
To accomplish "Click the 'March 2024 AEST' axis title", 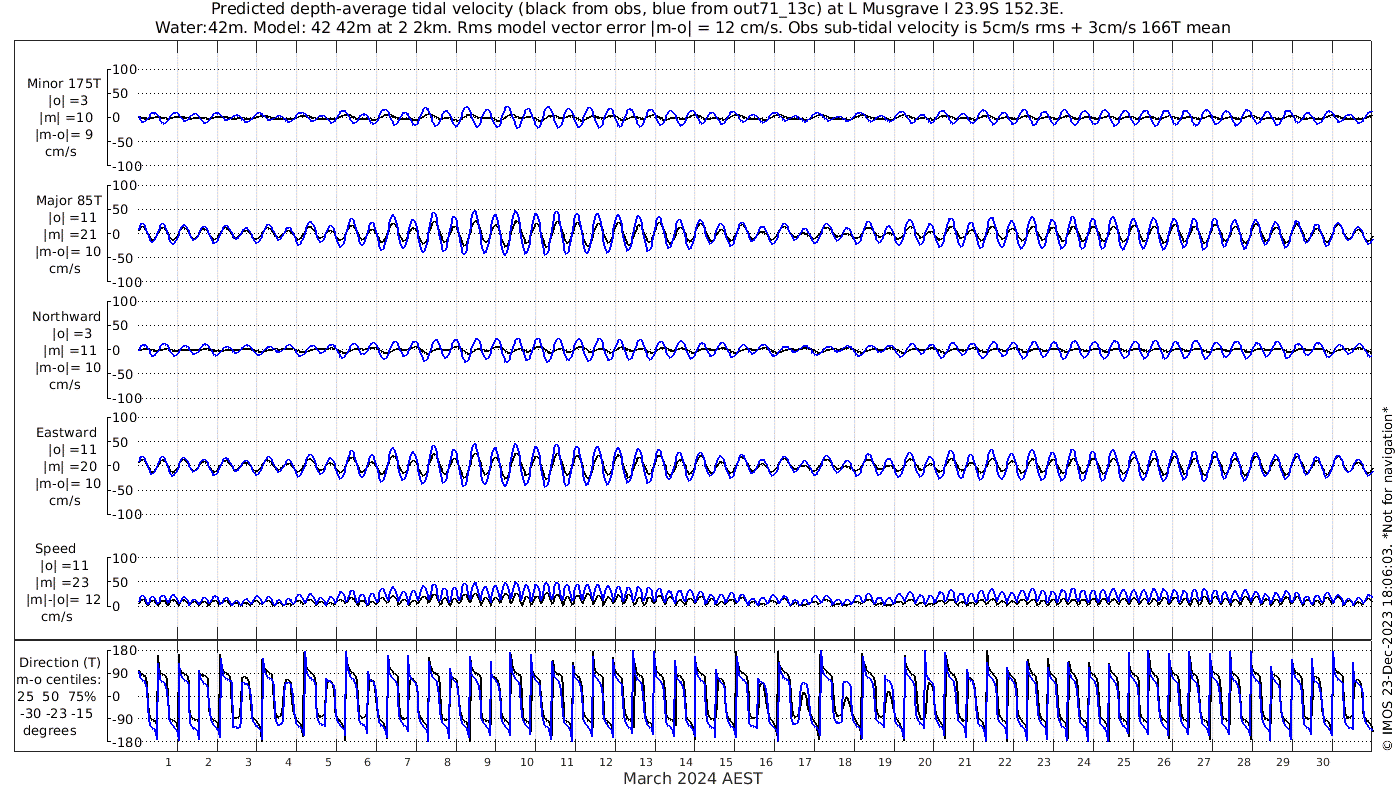I will coord(693,779).
